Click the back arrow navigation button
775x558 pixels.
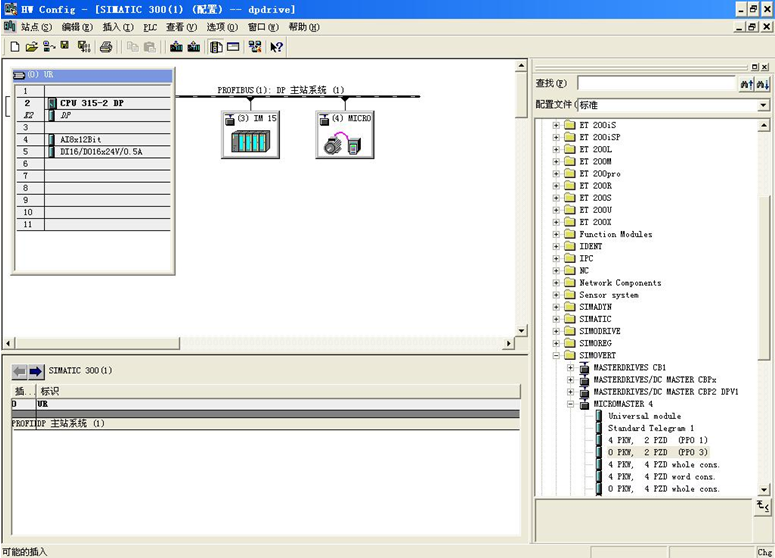click(19, 371)
